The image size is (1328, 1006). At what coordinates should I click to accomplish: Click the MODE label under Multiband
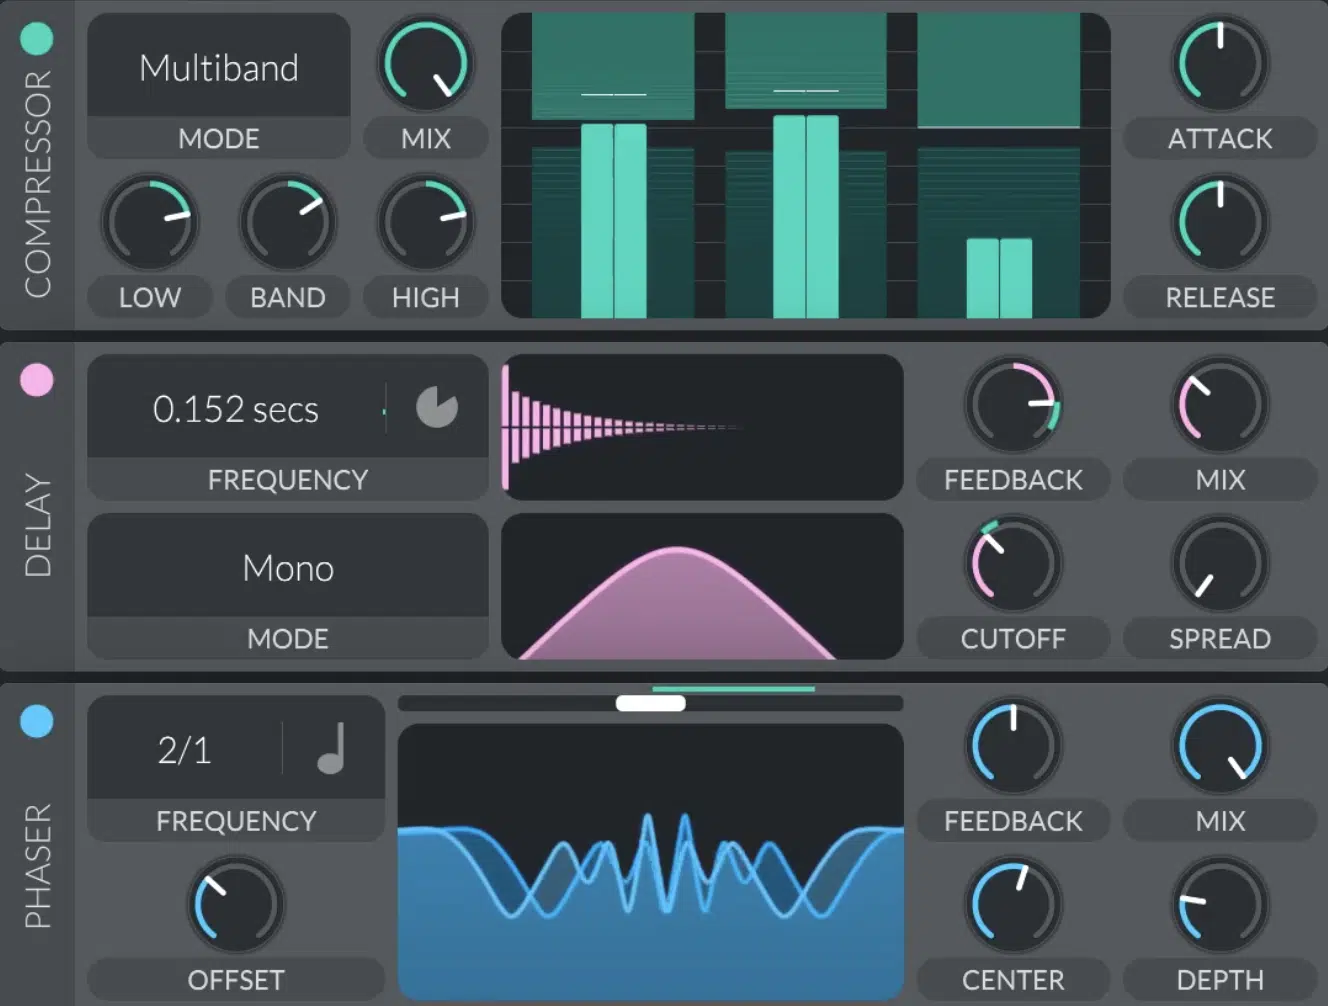pyautogui.click(x=219, y=138)
